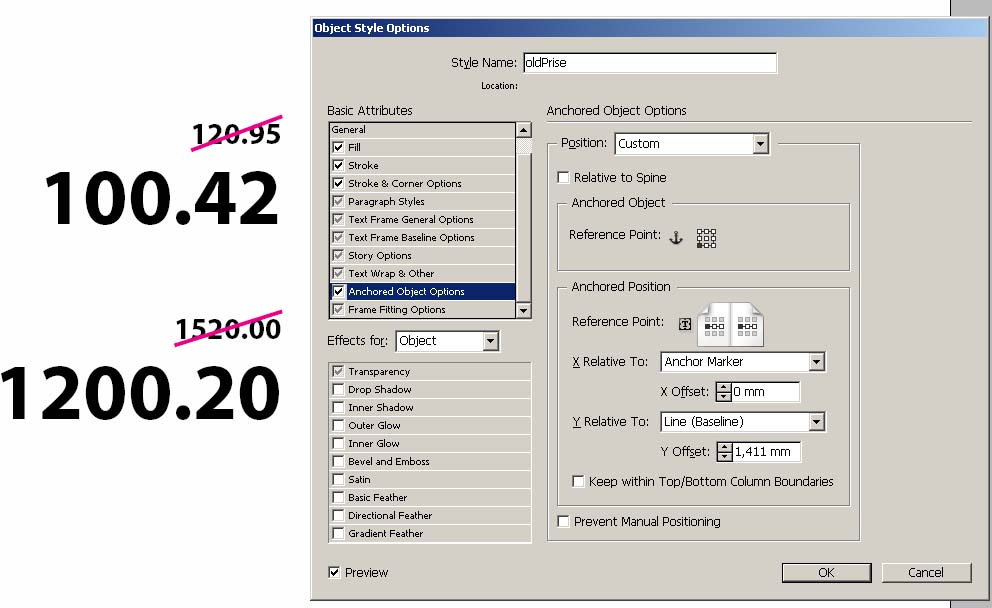Enable Satin effect checkbox
This screenshot has width=992, height=608.
click(338, 480)
